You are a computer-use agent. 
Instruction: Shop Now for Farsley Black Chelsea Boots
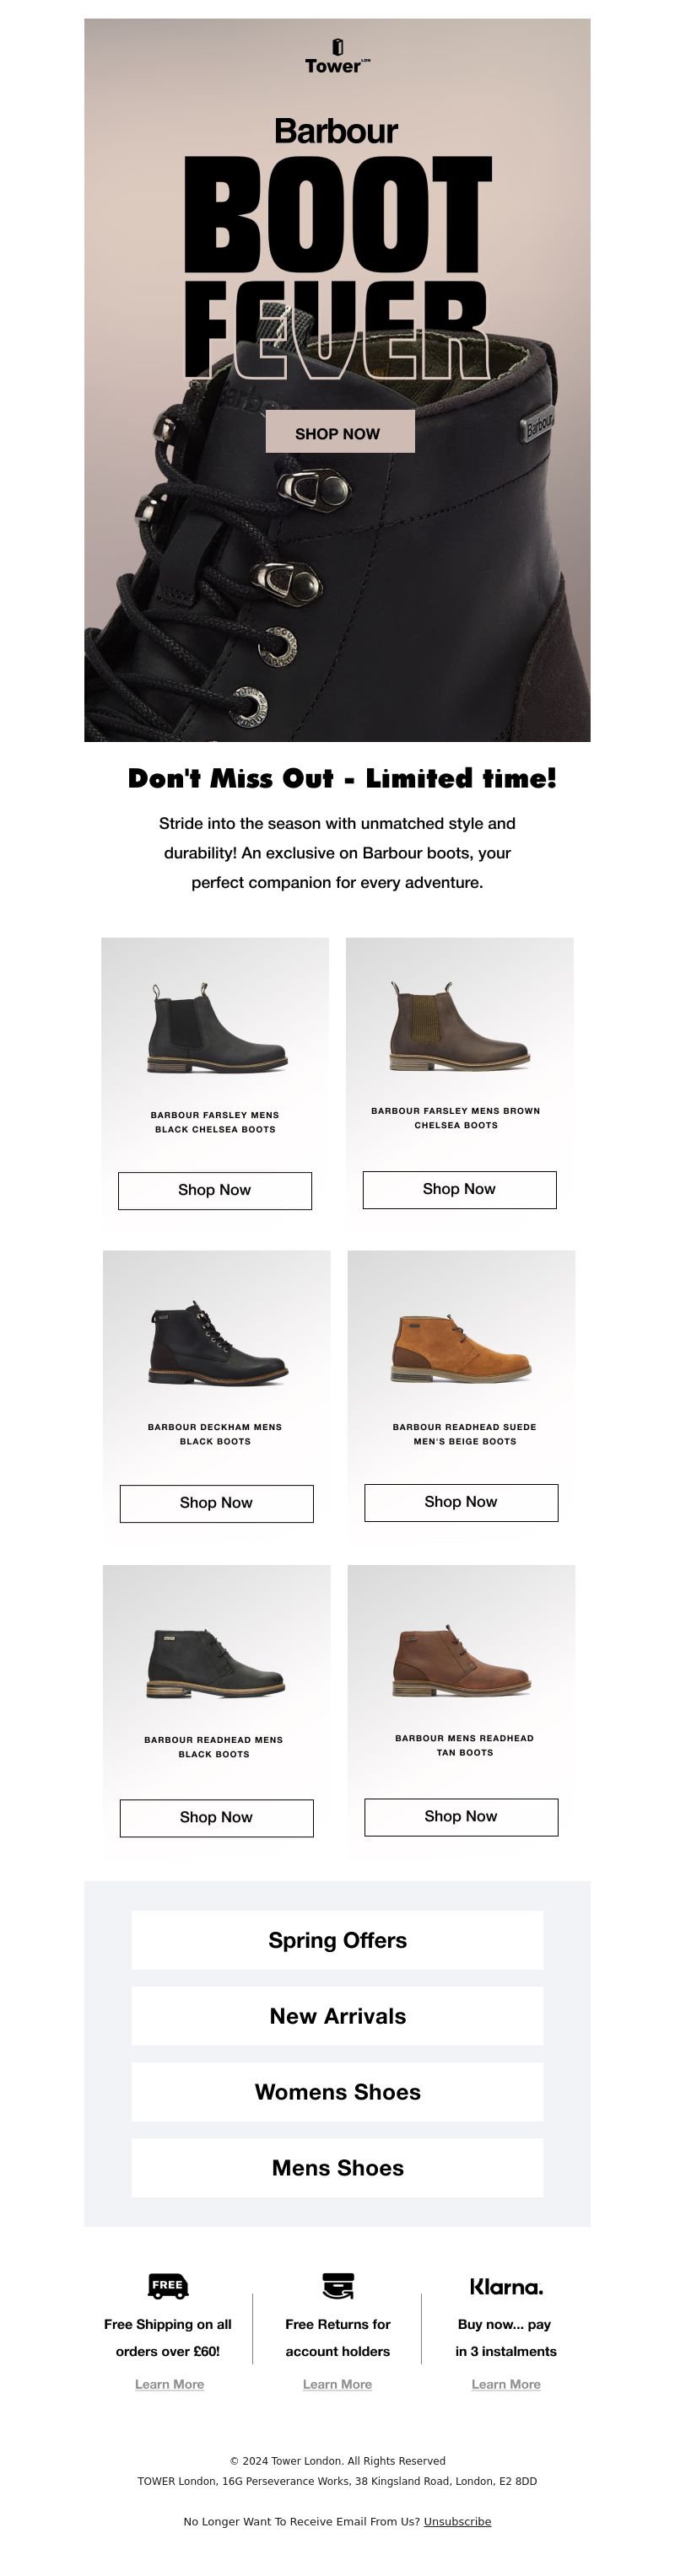(x=215, y=1190)
